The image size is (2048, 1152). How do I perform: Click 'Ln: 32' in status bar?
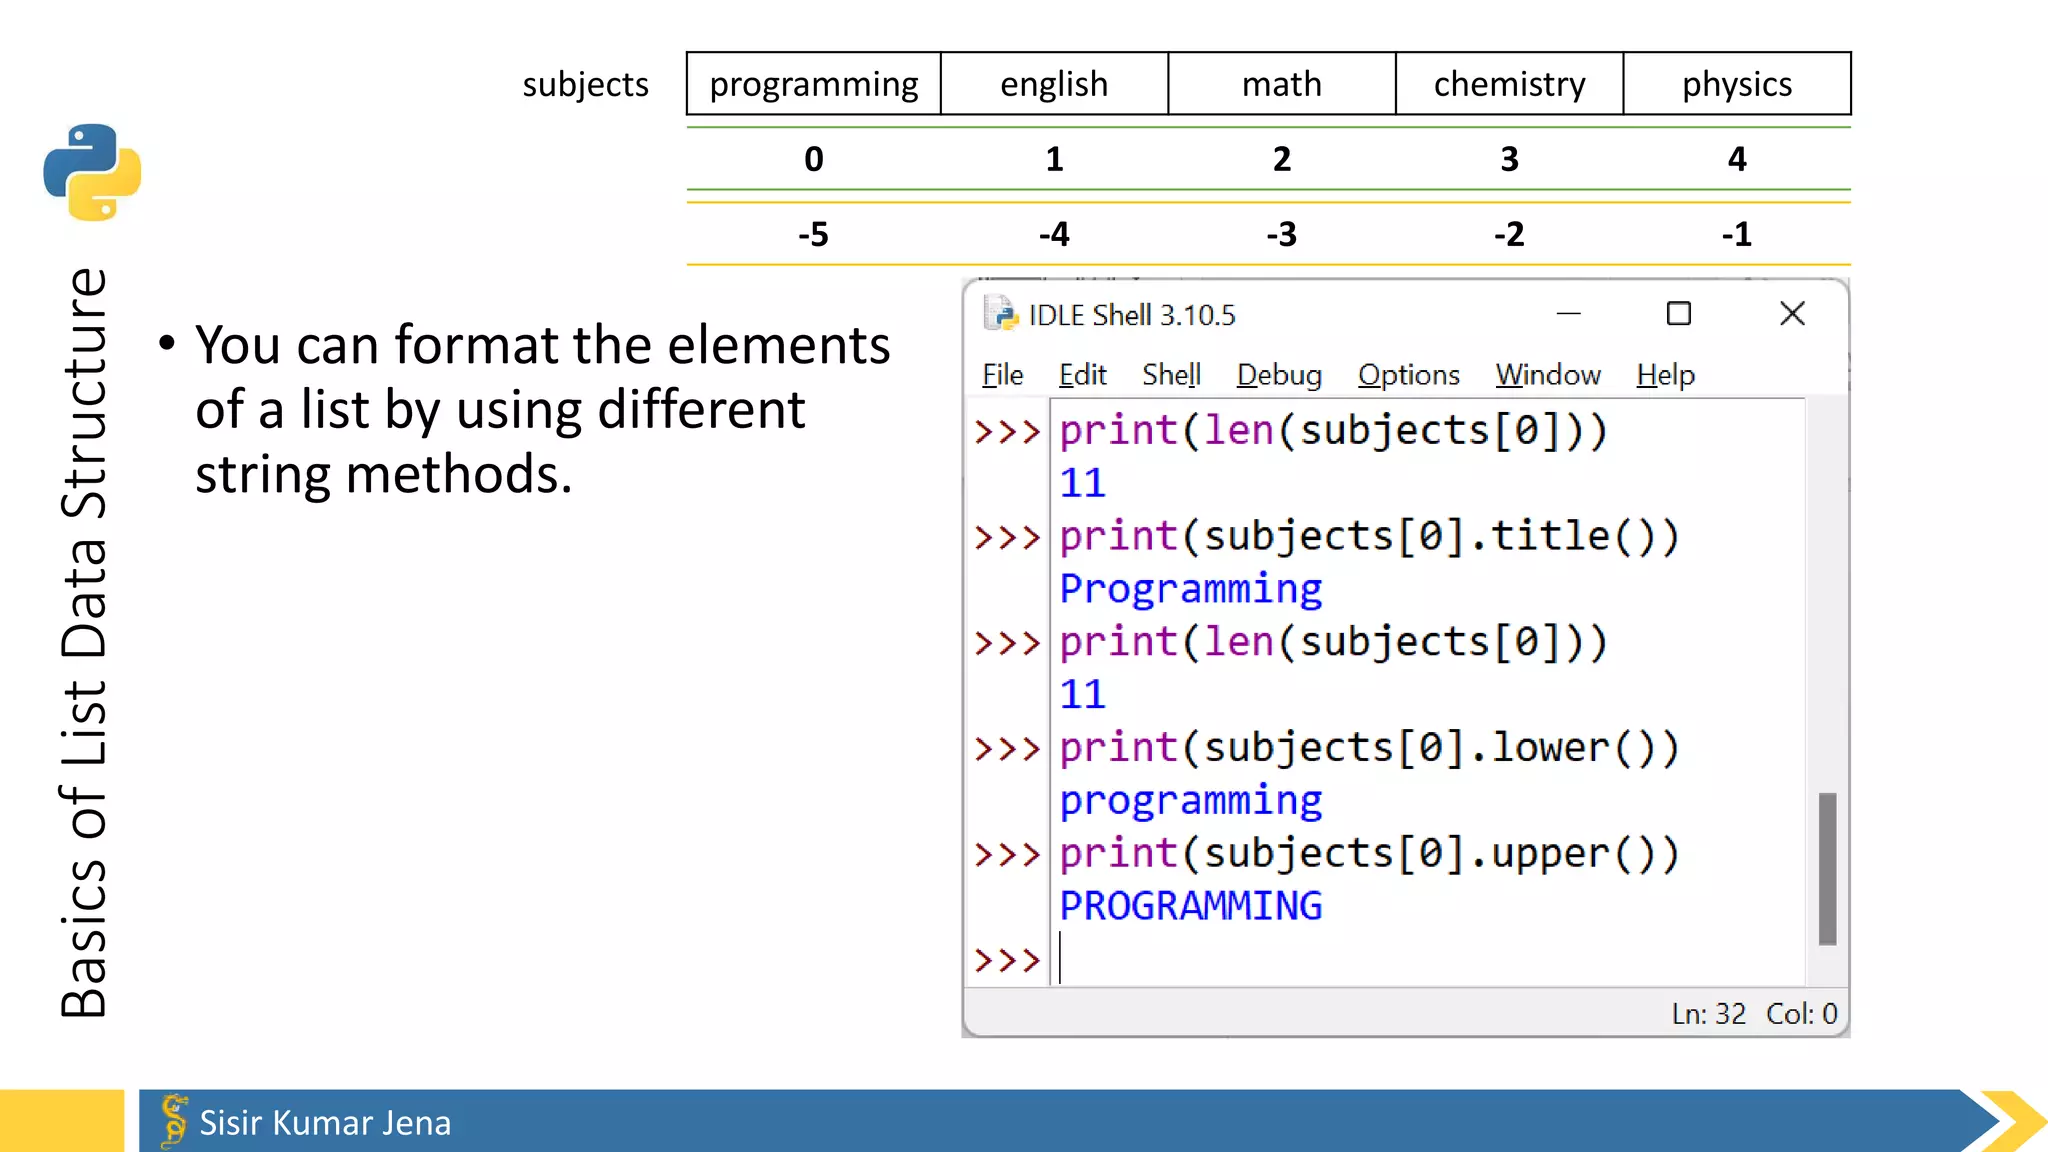[x=1708, y=1014]
